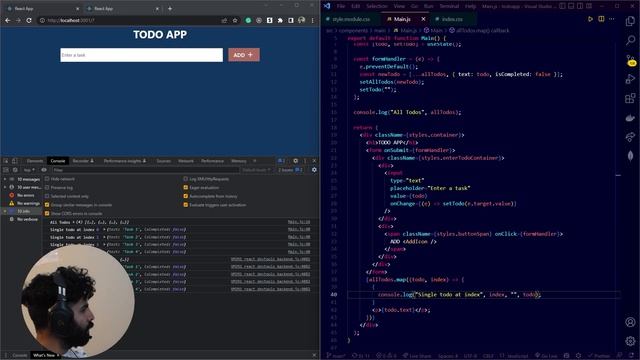Screen dimensions: 640x360
Task: Expand Single todo at index 0 object
Action: pyautogui.click(x=104, y=230)
